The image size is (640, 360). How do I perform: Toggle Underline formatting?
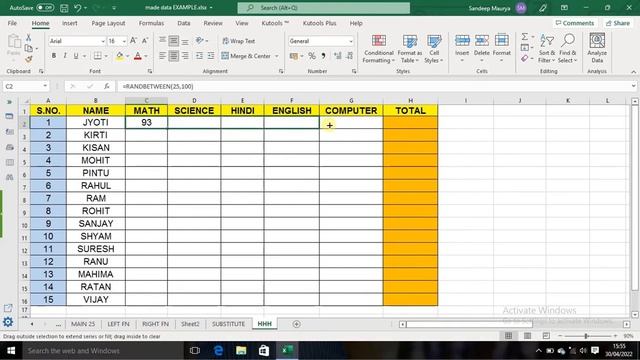(76, 56)
